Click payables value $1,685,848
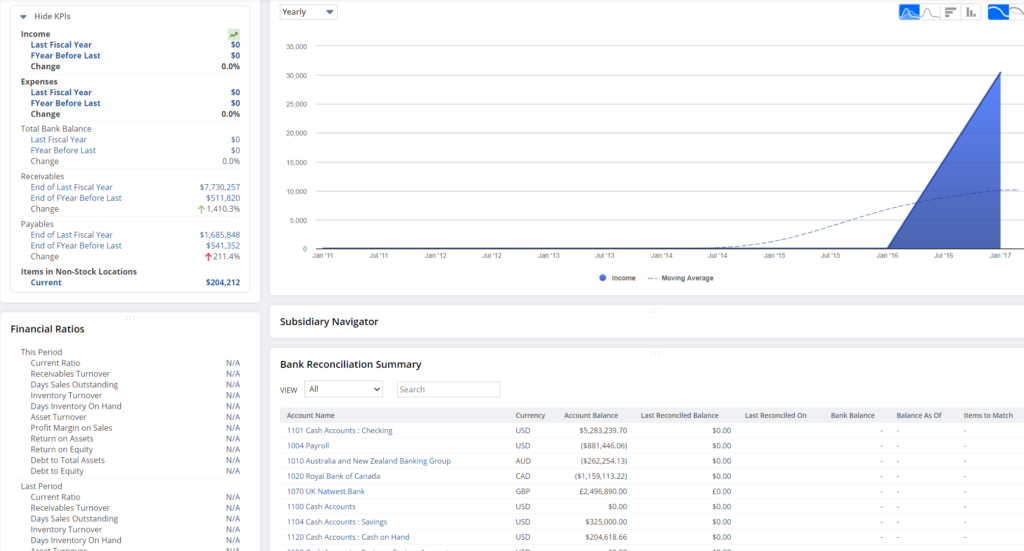The width and height of the screenshot is (1024, 551). pos(219,235)
